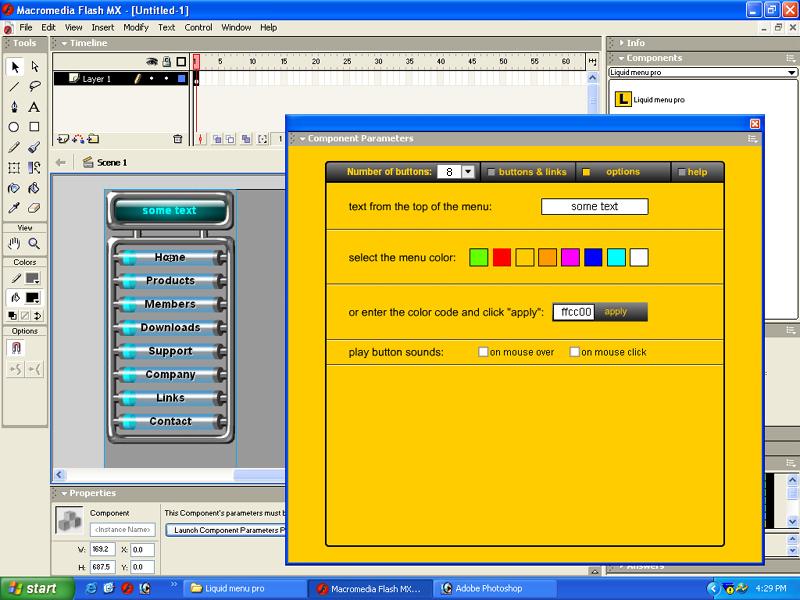Enable sound on mouse over checkbox
Image resolution: width=800 pixels, height=600 pixels.
pyautogui.click(x=483, y=352)
